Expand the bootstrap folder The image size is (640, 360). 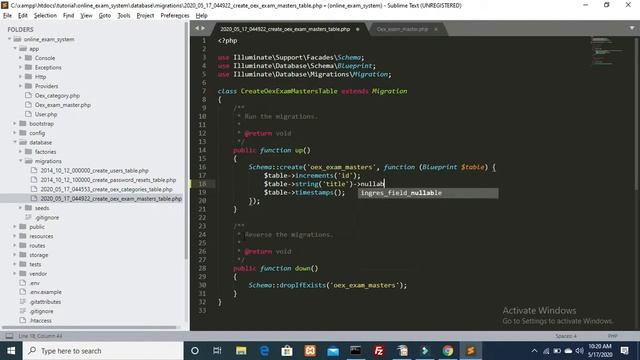pos(15,123)
